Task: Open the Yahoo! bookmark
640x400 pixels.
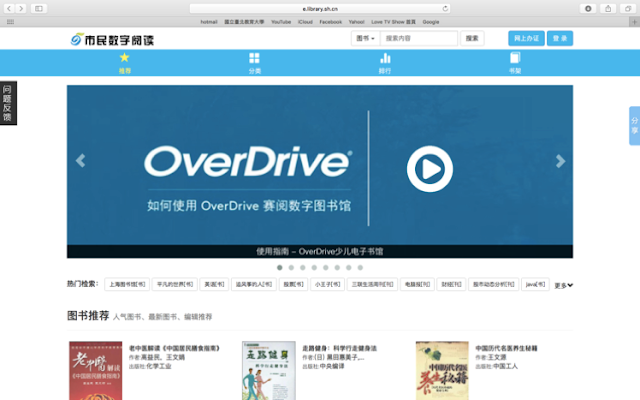Action: pyautogui.click(x=356, y=22)
